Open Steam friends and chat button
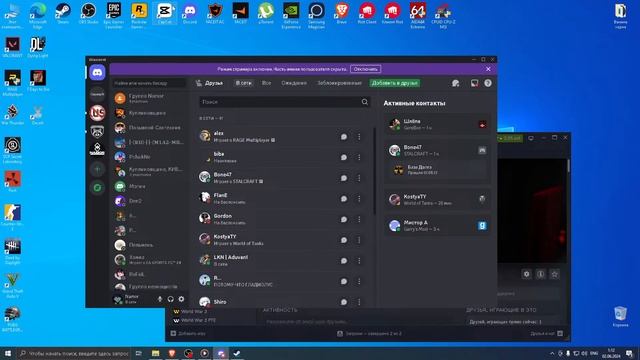 pos(546,333)
